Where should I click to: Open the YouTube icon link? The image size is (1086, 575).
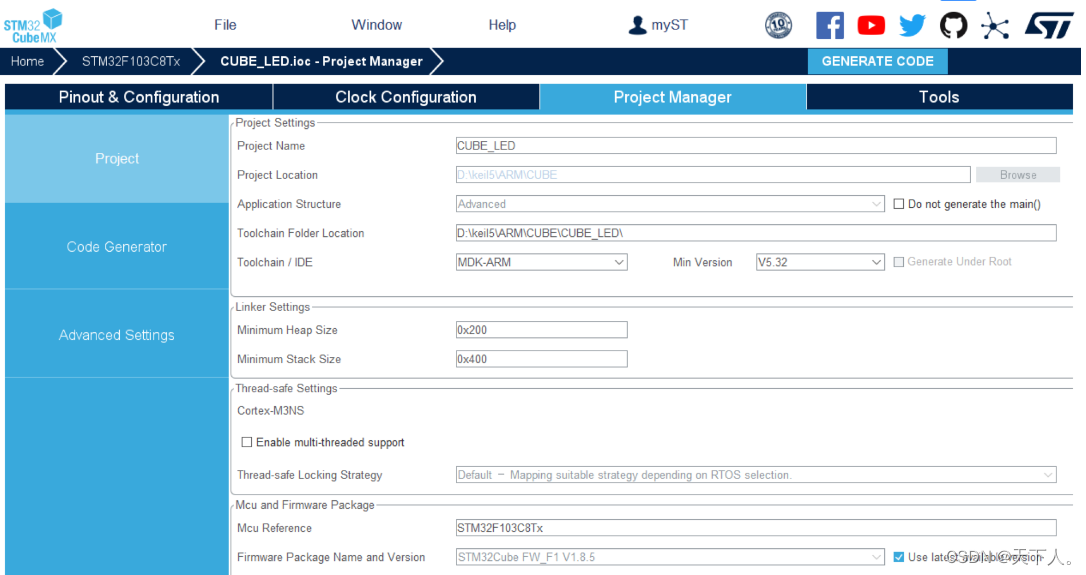click(871, 26)
